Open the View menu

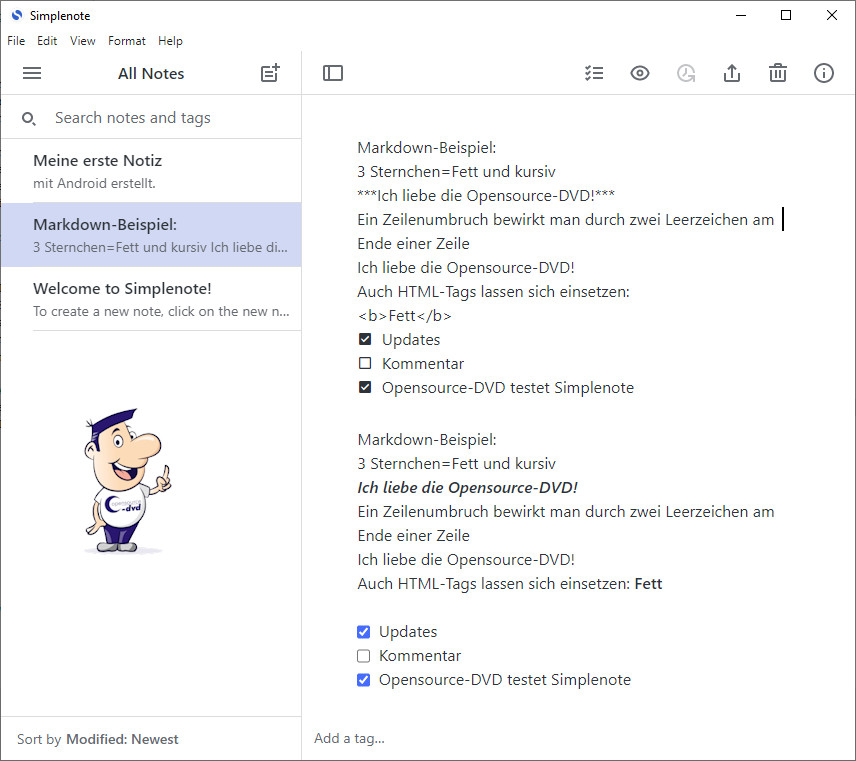point(83,41)
